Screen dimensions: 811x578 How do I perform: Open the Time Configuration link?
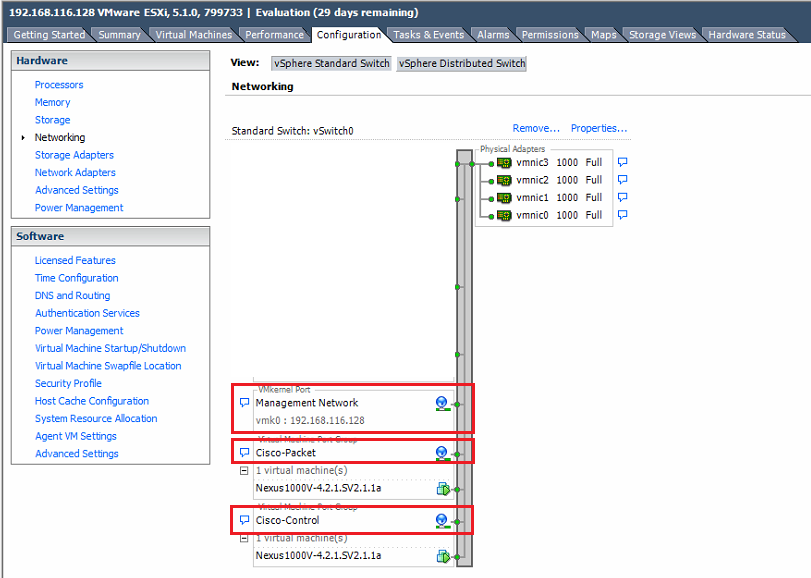pyautogui.click(x=77, y=278)
